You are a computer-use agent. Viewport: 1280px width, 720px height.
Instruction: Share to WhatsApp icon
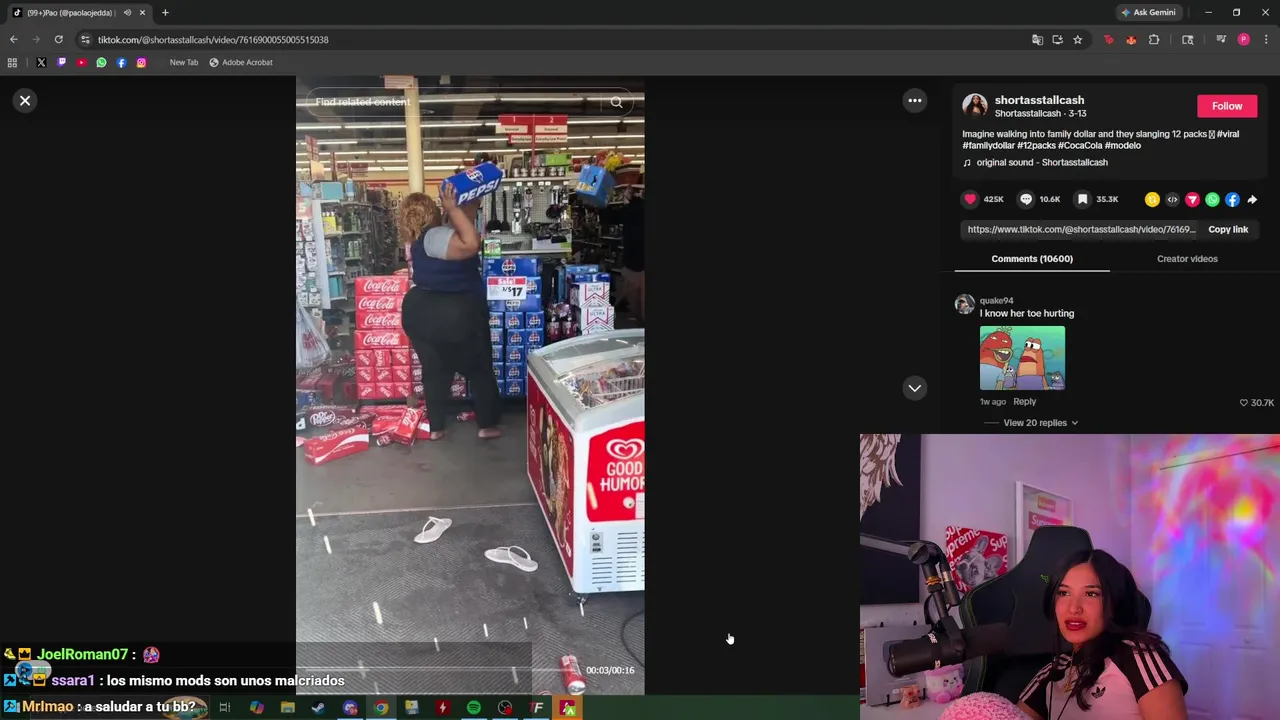1212,200
